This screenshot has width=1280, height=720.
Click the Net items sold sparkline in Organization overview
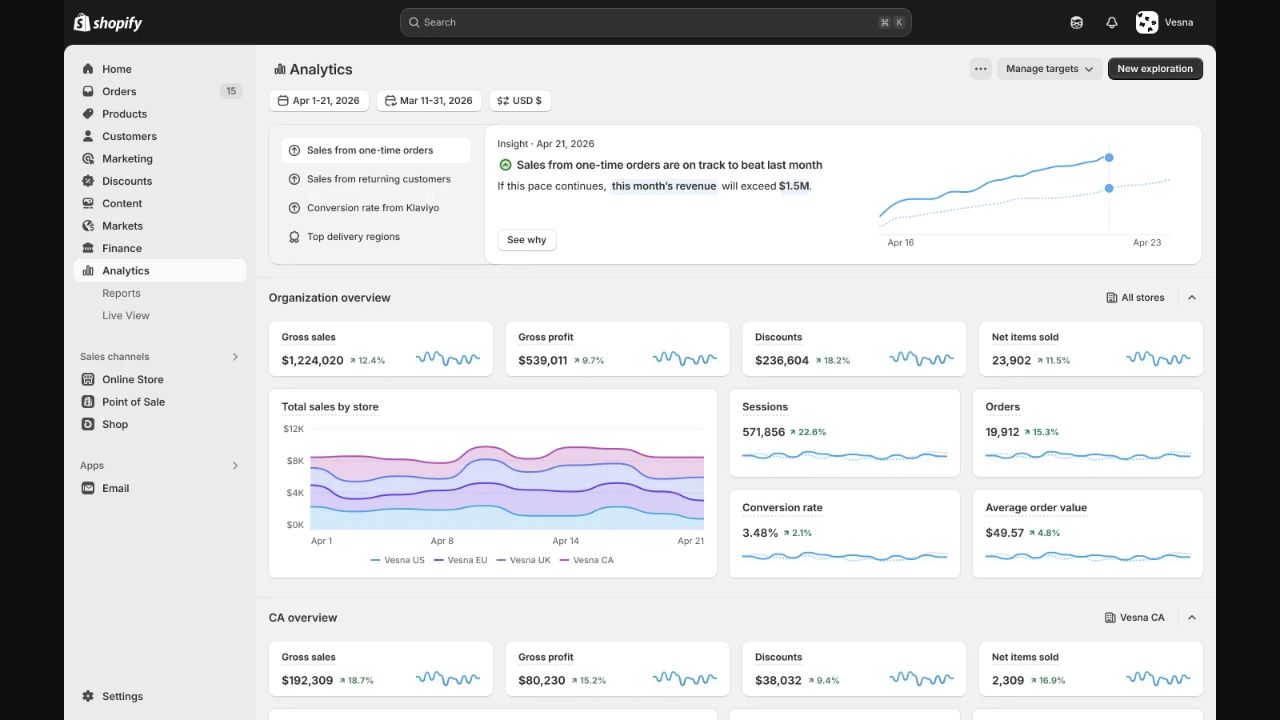click(1158, 358)
